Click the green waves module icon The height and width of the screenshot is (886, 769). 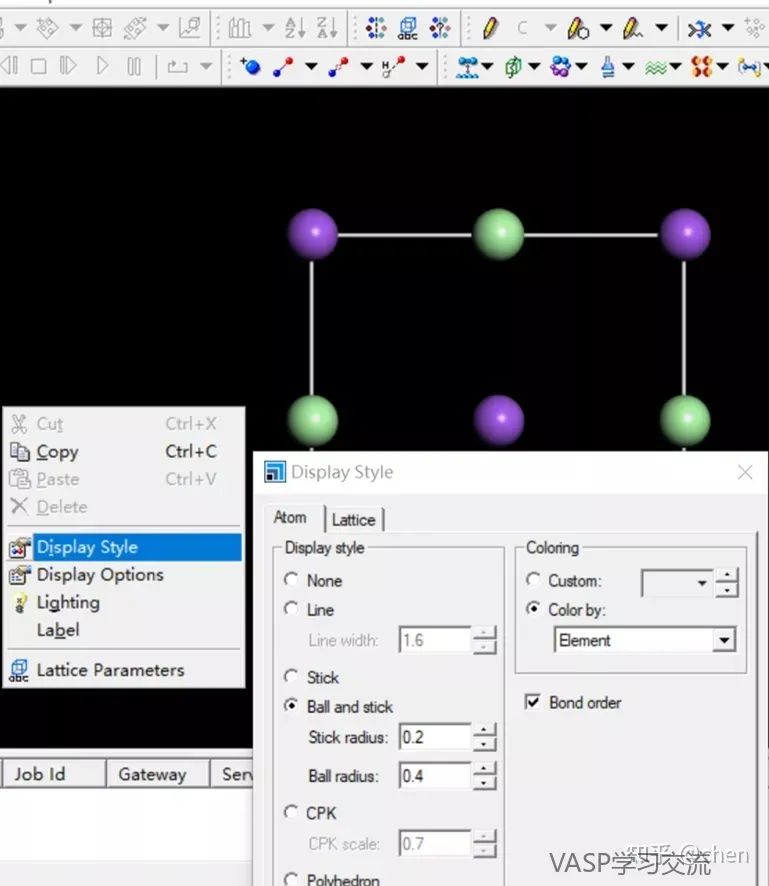coord(655,68)
